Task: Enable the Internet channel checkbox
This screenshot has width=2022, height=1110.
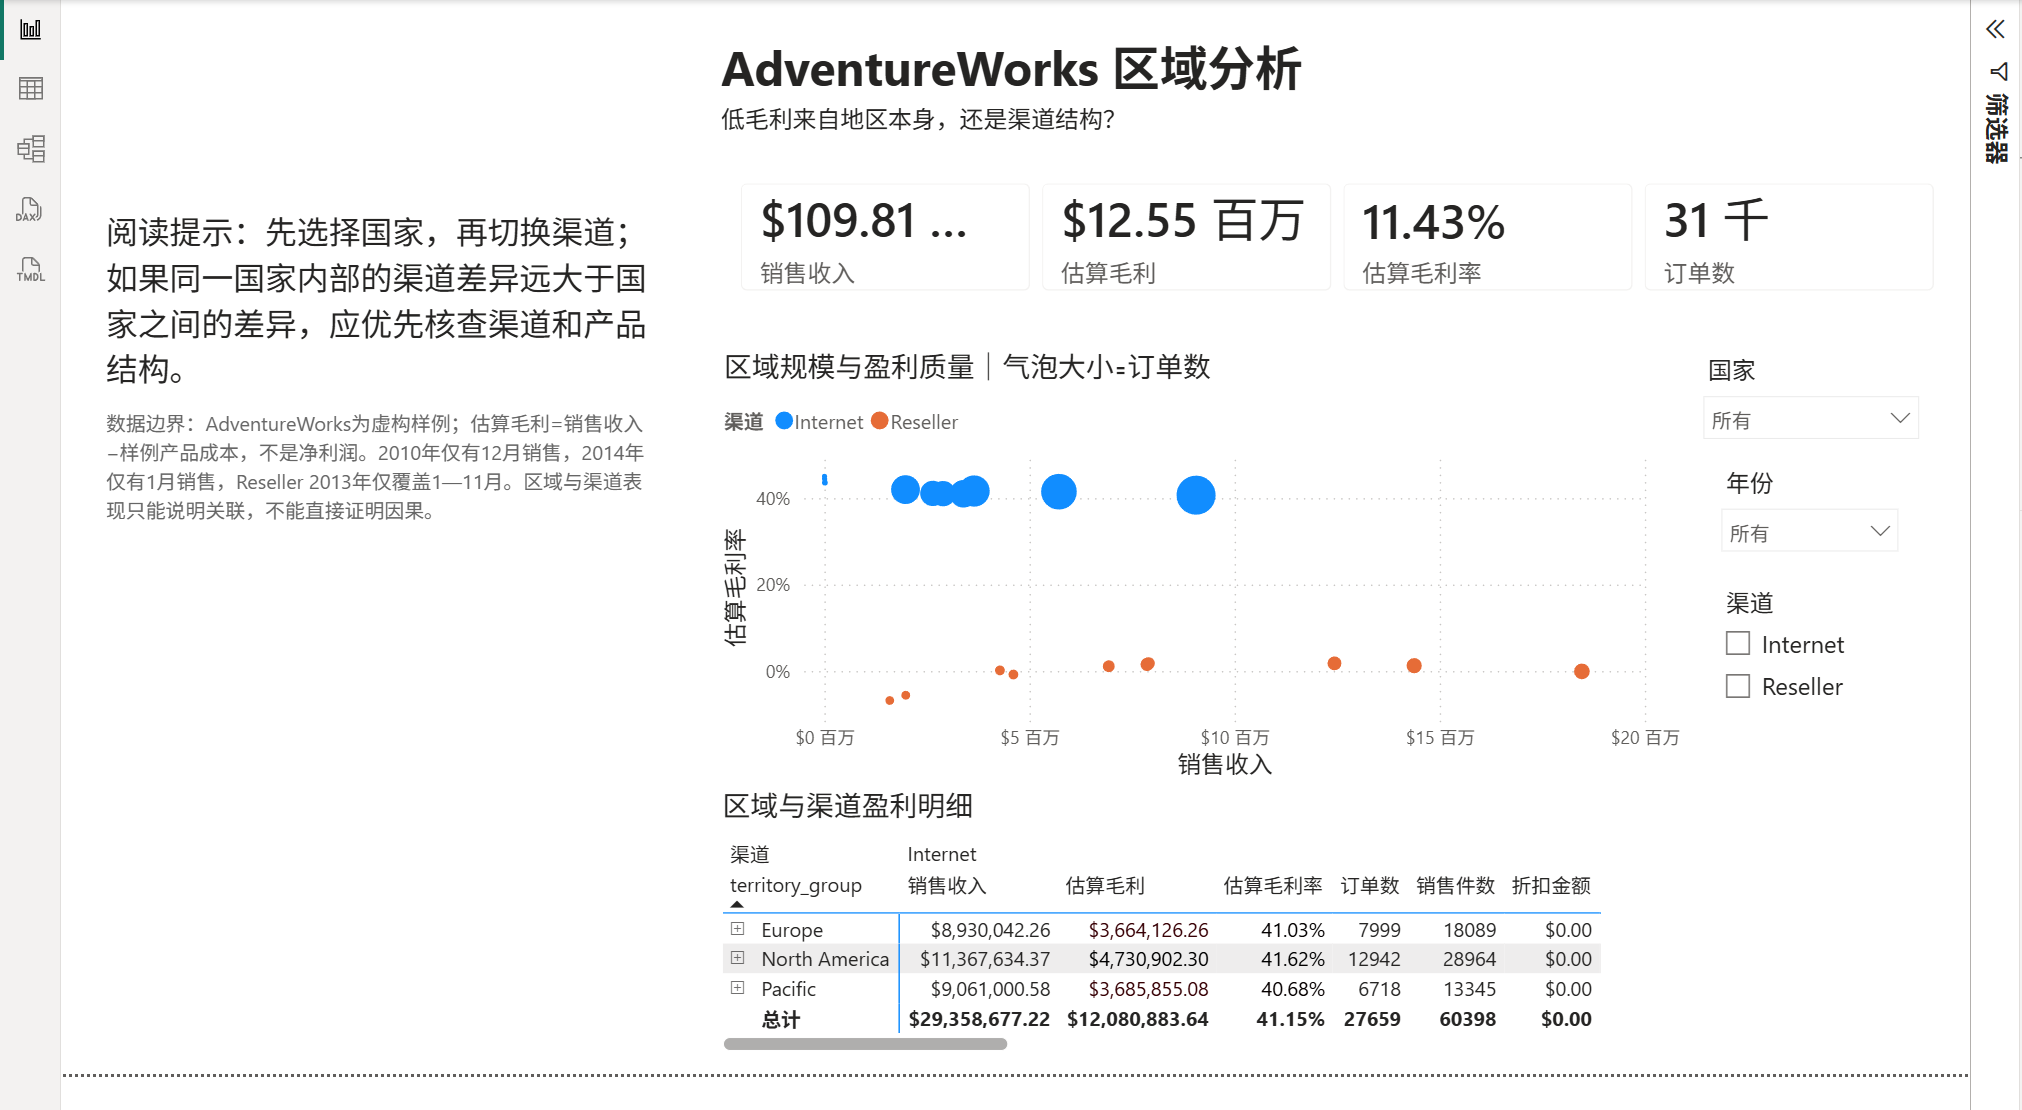Action: pyautogui.click(x=1738, y=644)
